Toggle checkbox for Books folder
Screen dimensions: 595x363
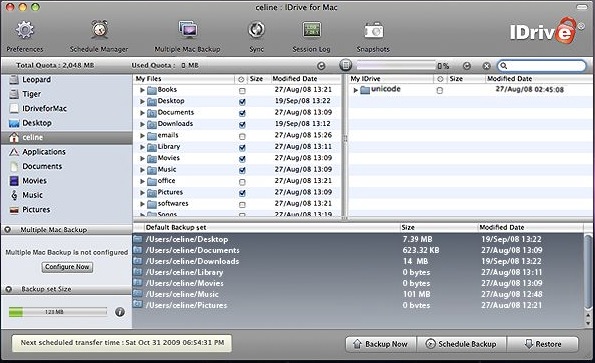[x=242, y=91]
